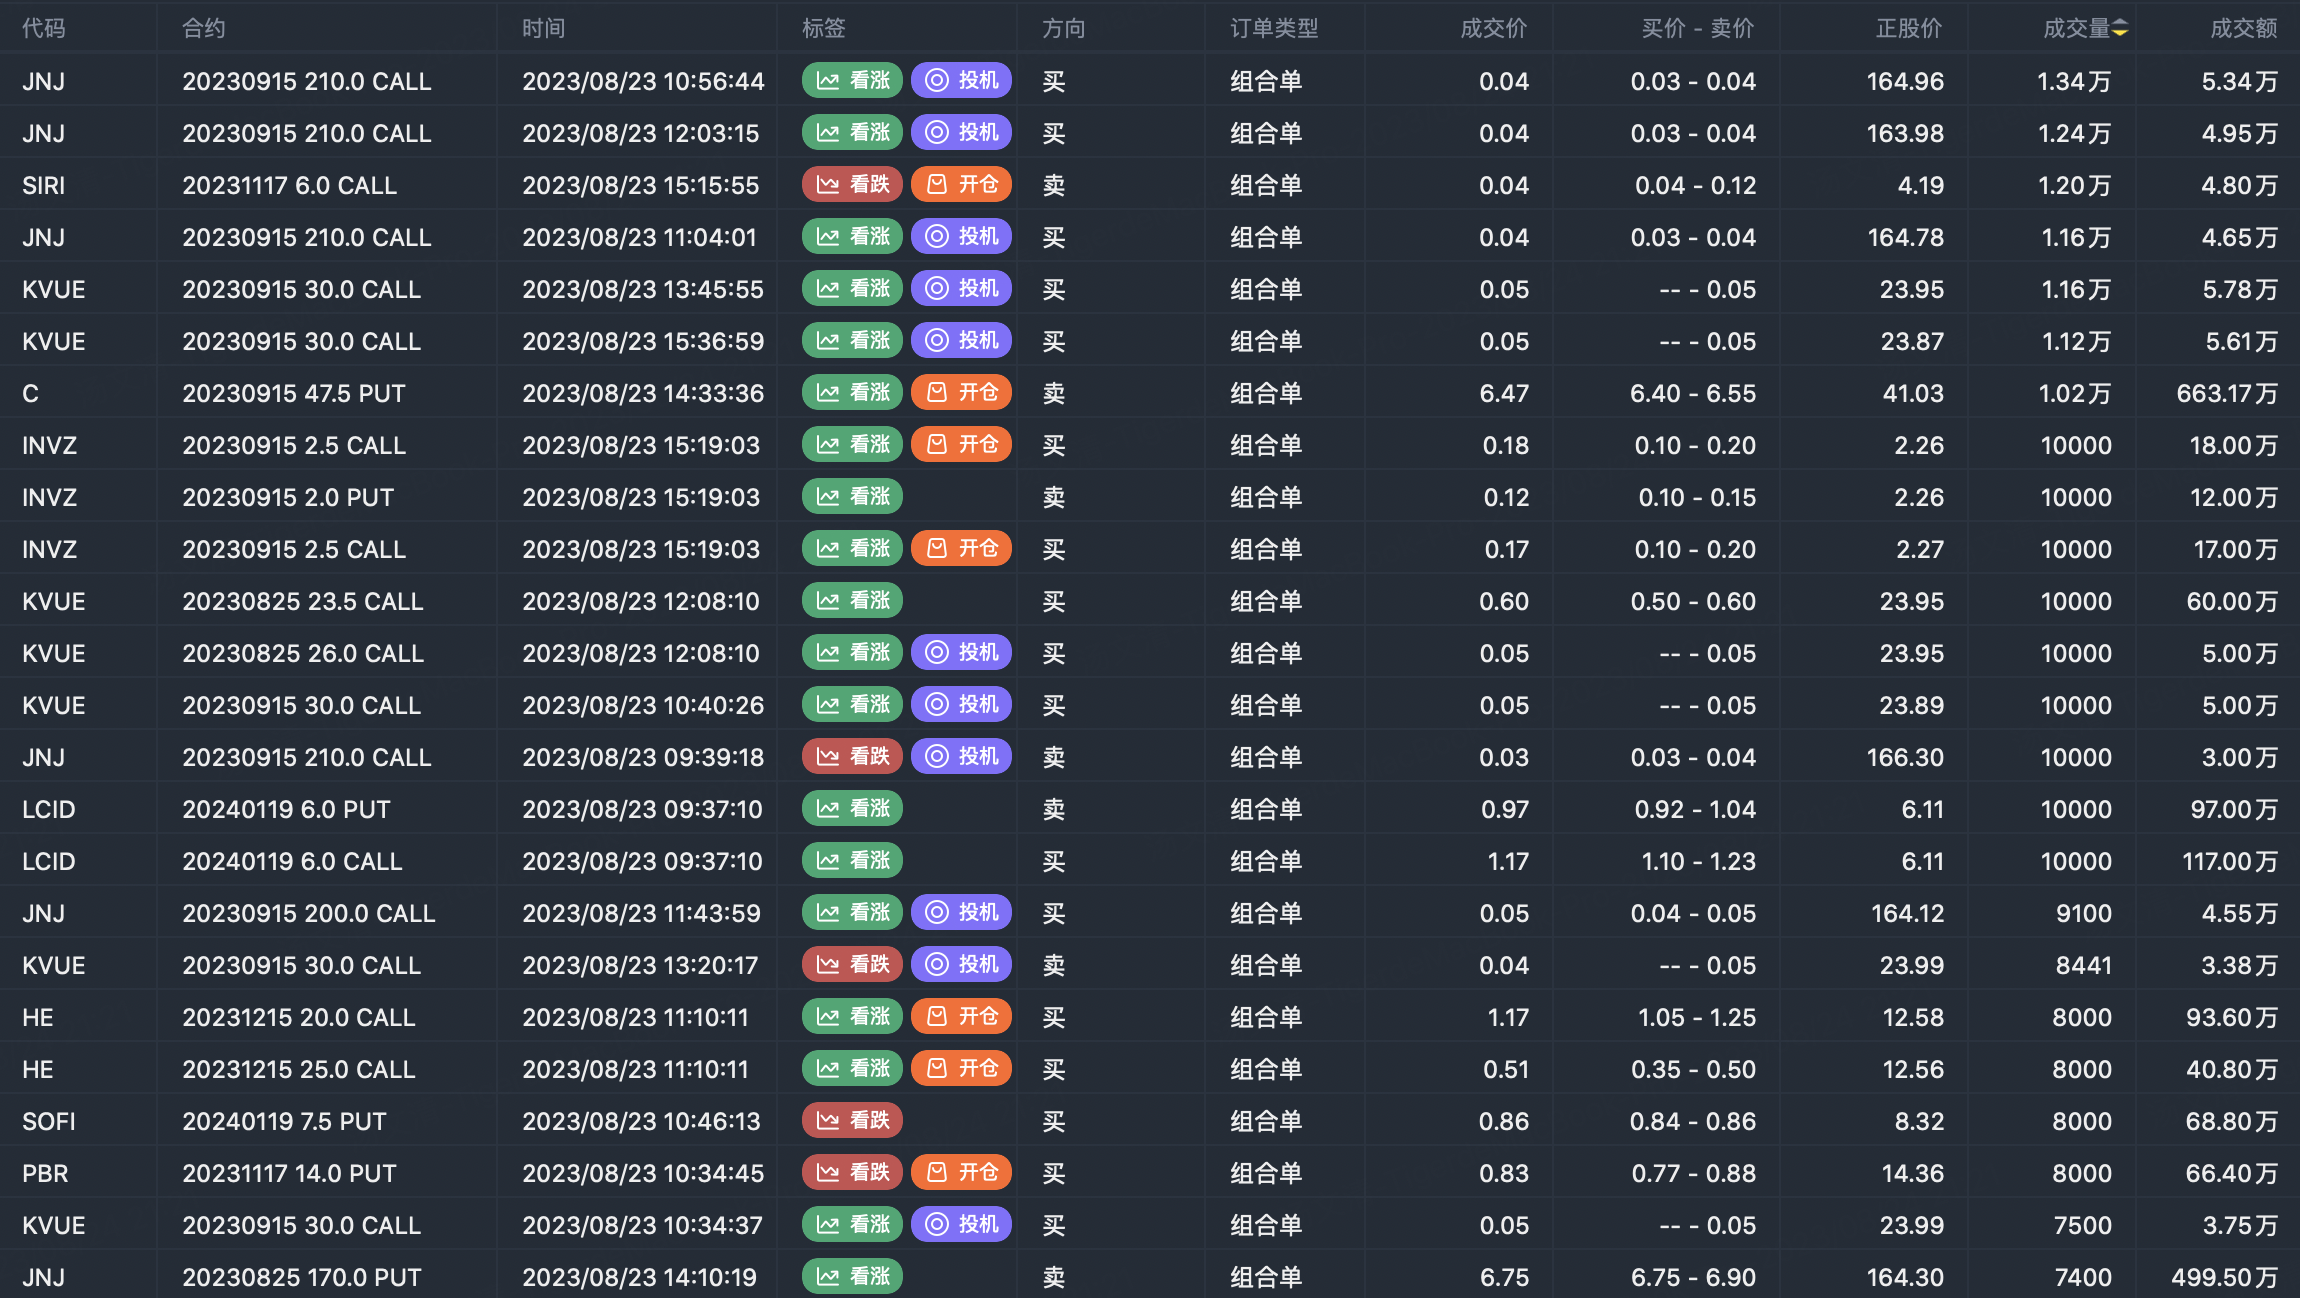Click 投机 tag in JNJ 200.0 CALL row

(x=961, y=913)
